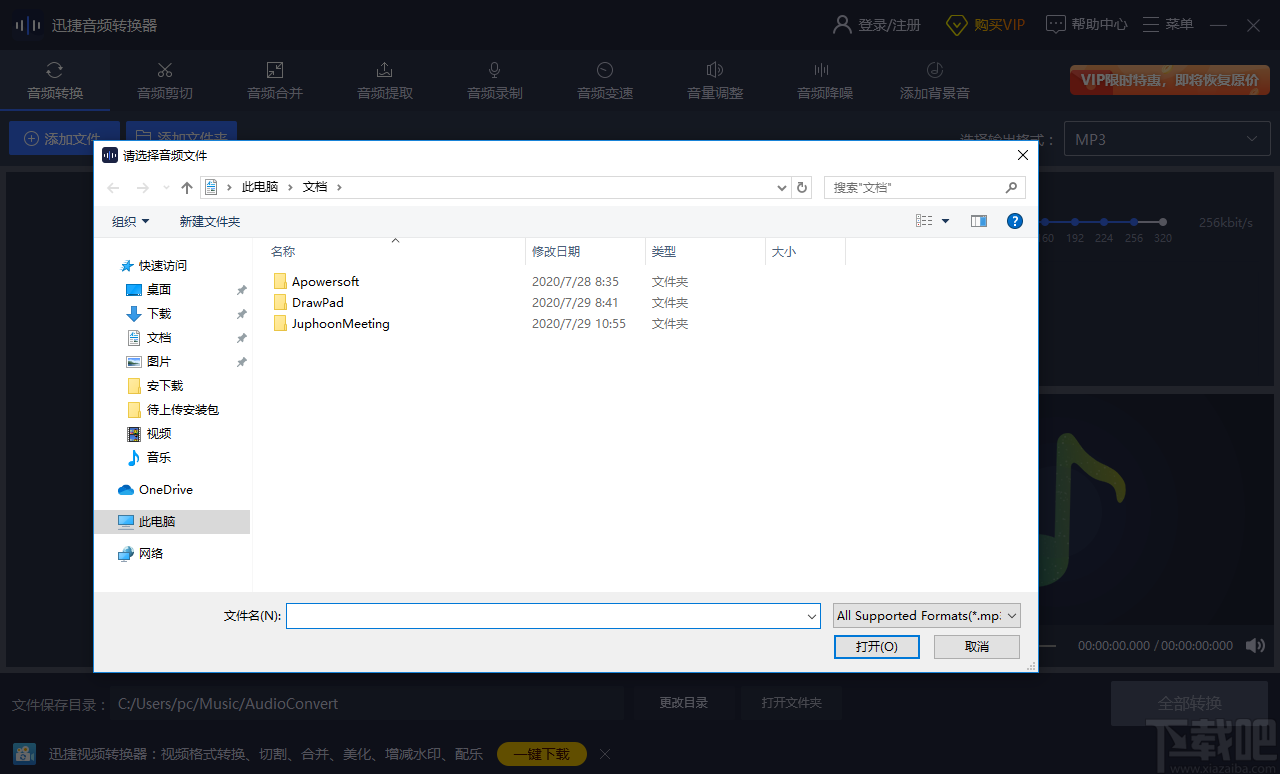Open All Supported Formats filter dropdown
Viewport: 1280px width, 774px height.
927,616
